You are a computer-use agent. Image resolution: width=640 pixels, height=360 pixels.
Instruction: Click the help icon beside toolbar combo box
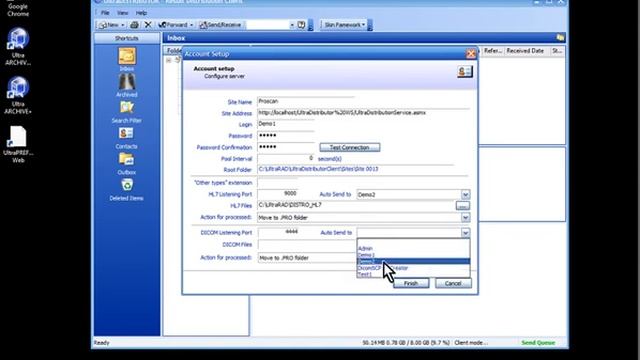[x=301, y=25]
